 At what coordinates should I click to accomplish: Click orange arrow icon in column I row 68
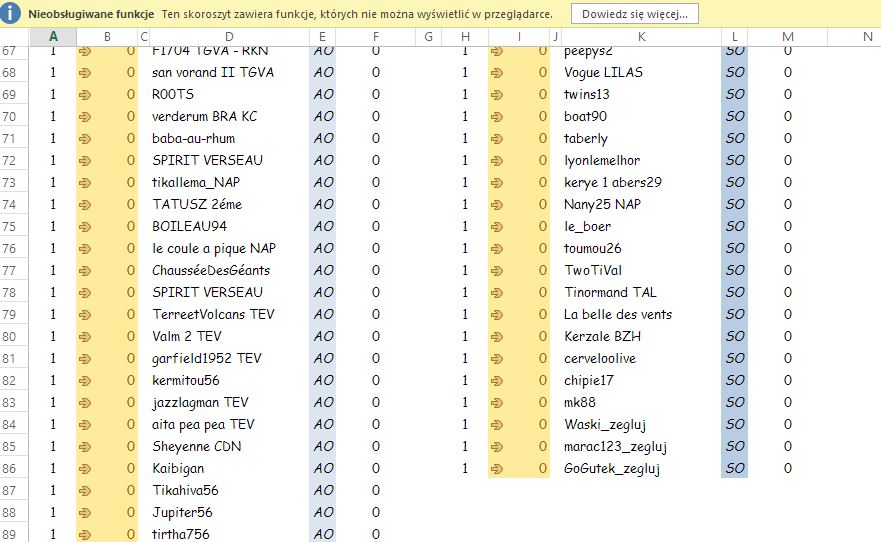tap(497, 73)
